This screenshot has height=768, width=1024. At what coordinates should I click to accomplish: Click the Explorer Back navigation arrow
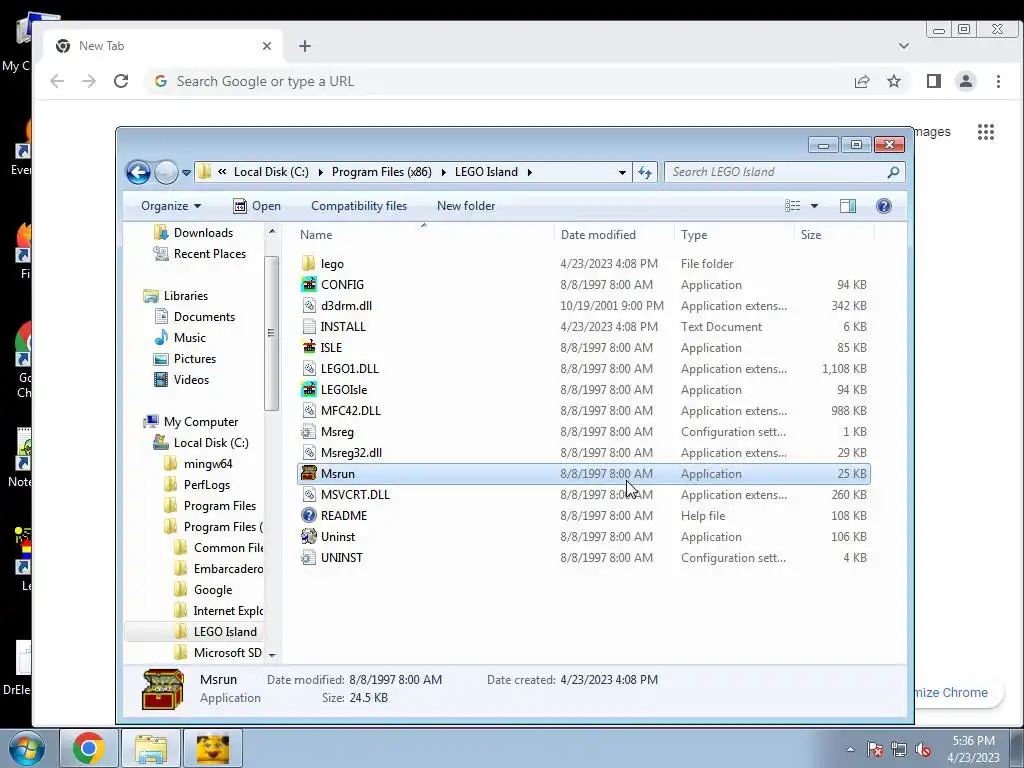pyautogui.click(x=138, y=172)
